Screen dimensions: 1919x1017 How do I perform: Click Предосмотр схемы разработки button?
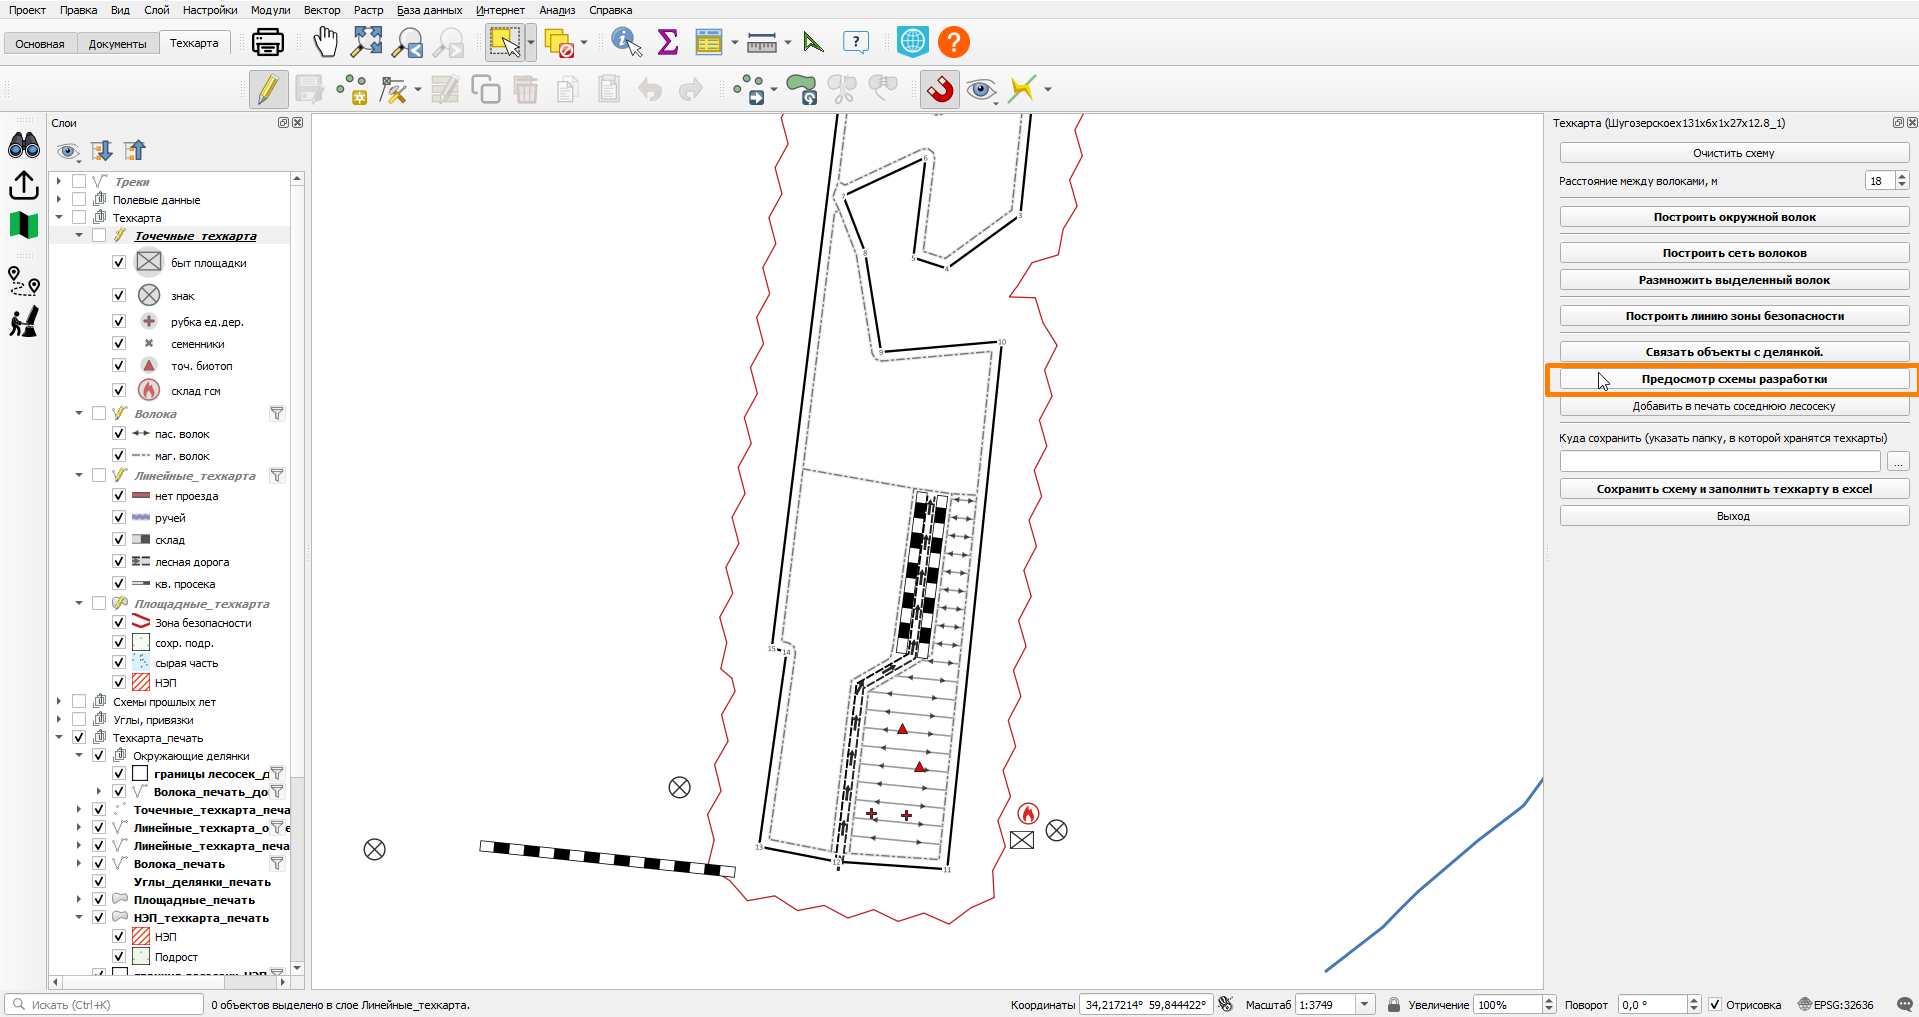pos(1734,379)
